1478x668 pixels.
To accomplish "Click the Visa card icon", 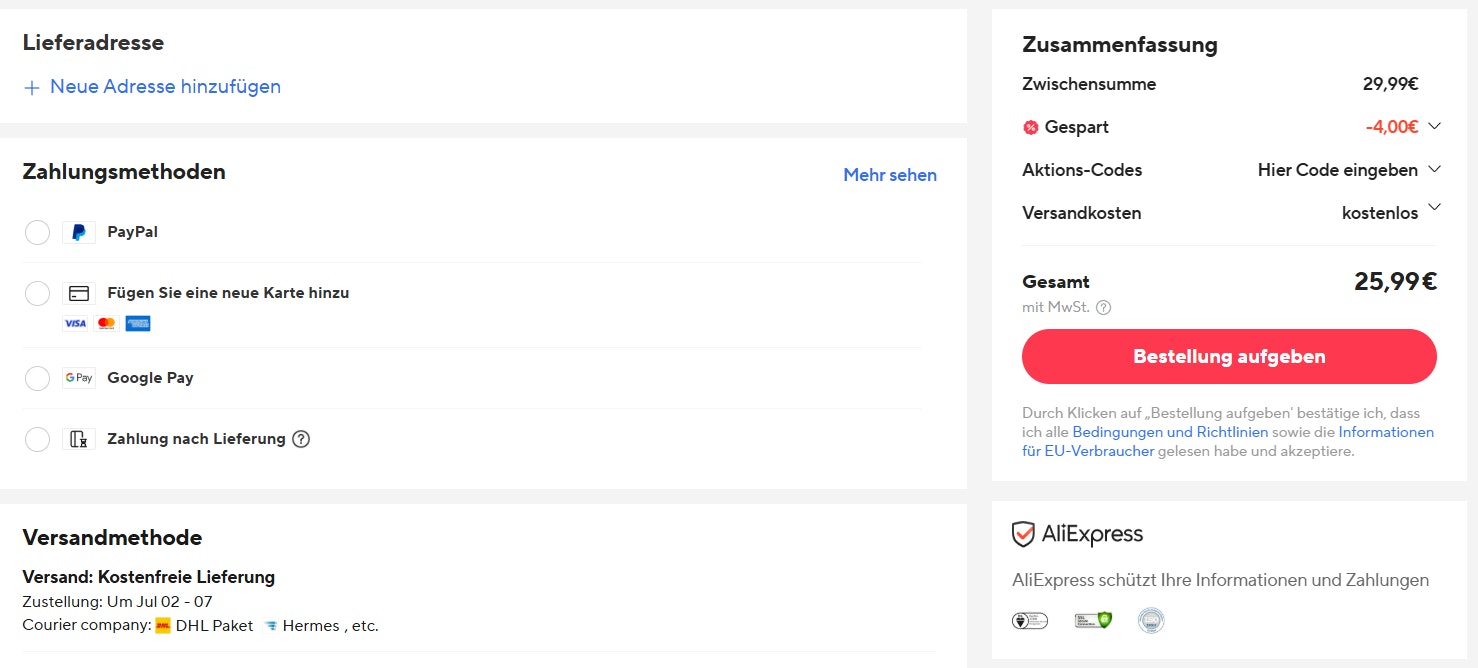I will click(x=75, y=323).
